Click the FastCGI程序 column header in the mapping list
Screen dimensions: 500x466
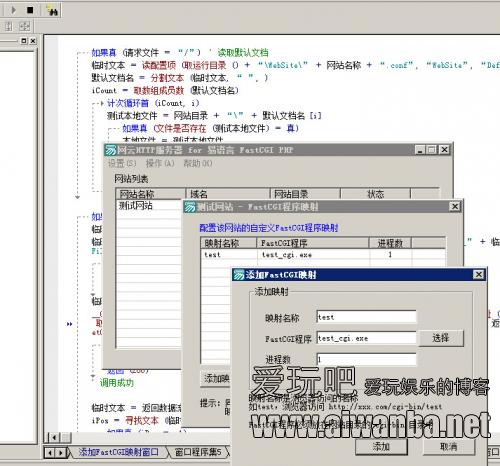pyautogui.click(x=313, y=243)
